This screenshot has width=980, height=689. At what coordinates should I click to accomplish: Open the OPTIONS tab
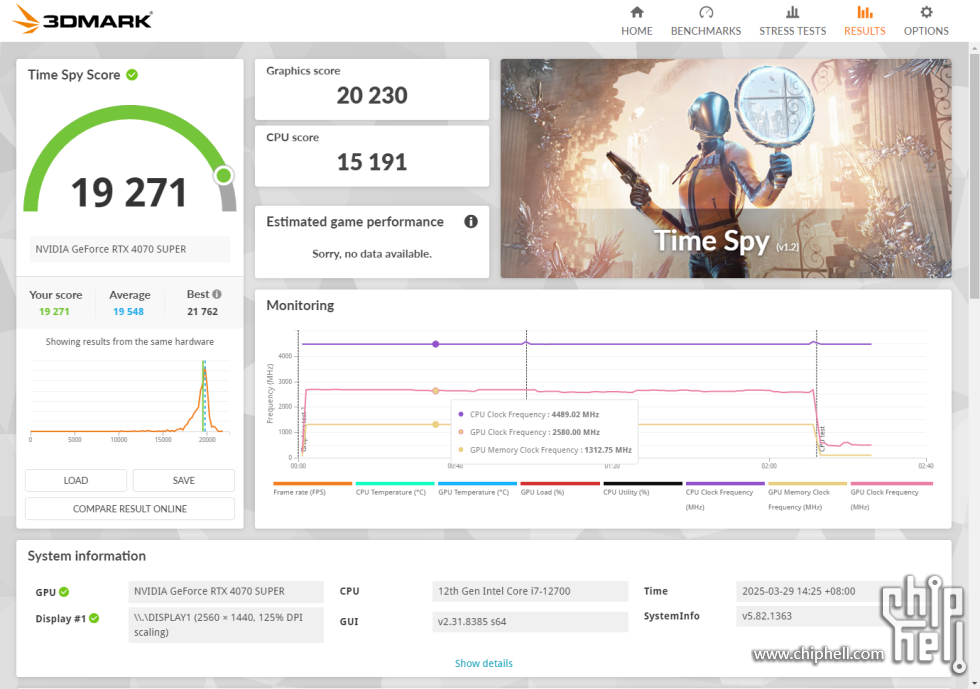coord(926,21)
